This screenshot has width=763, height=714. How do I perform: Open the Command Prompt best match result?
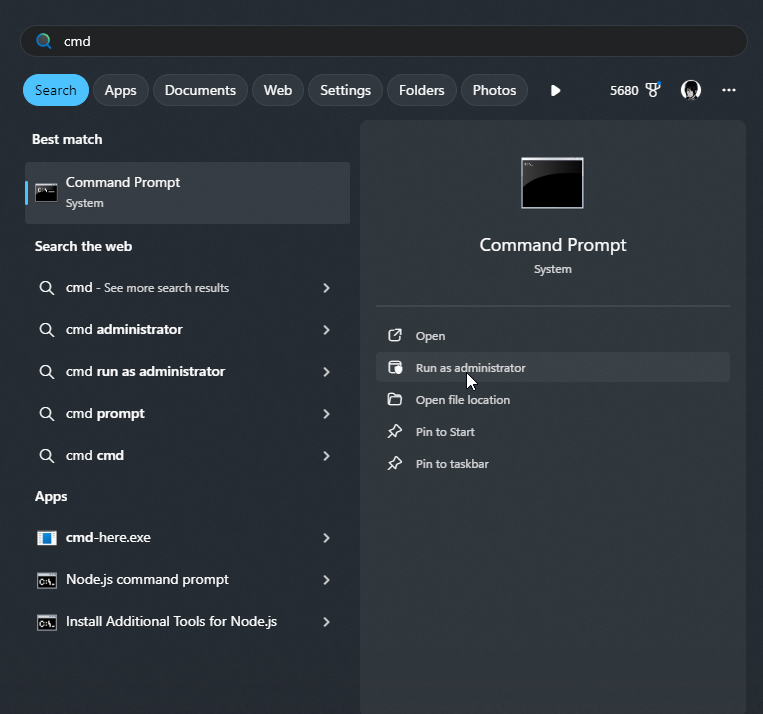pyautogui.click(x=187, y=193)
